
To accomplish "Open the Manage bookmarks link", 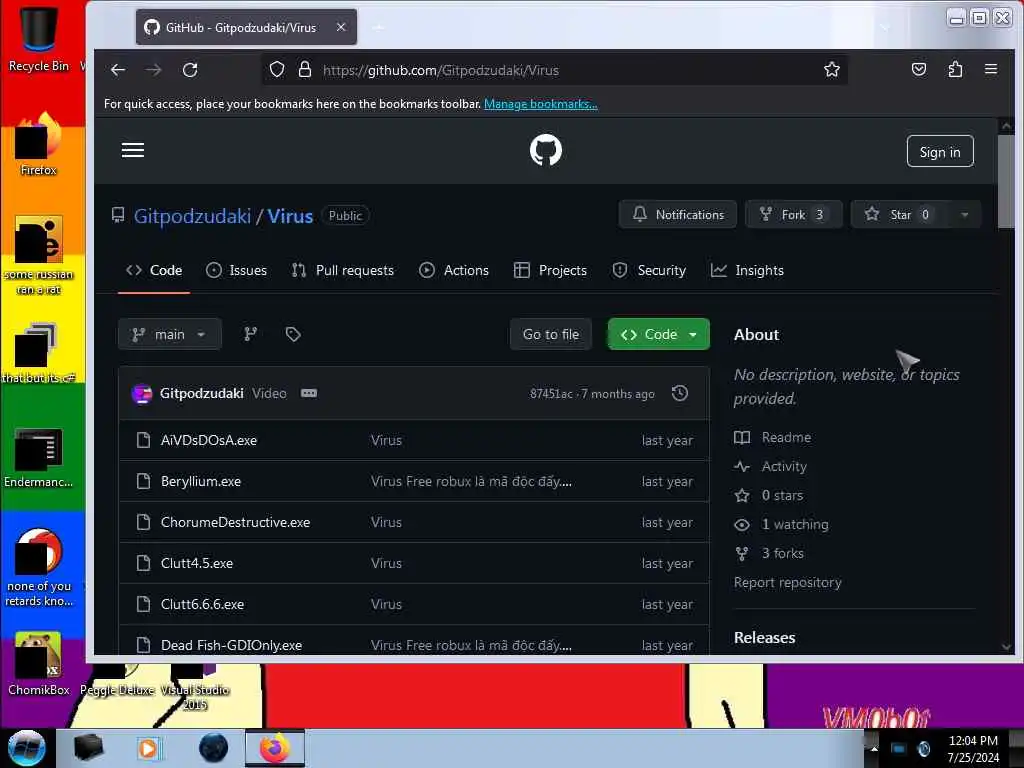I will point(541,104).
